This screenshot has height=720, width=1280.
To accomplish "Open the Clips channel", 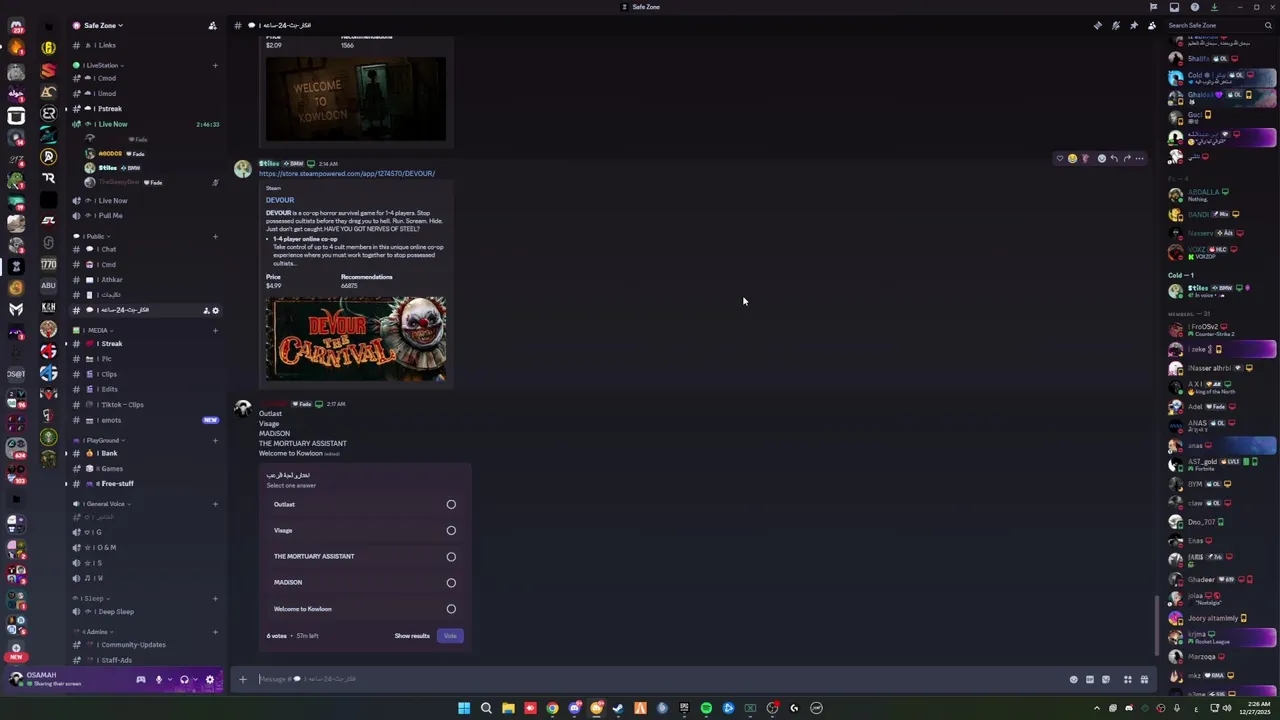I will (146, 374).
